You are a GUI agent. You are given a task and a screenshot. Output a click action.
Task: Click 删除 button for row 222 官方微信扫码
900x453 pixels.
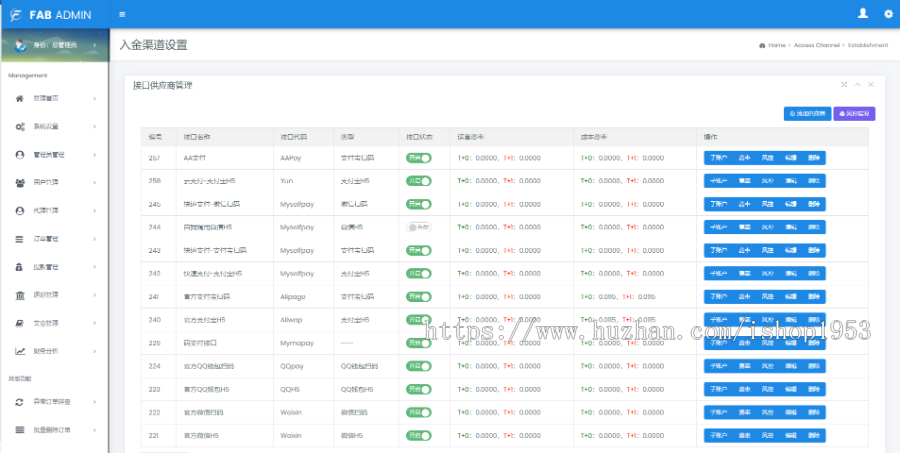(814, 412)
